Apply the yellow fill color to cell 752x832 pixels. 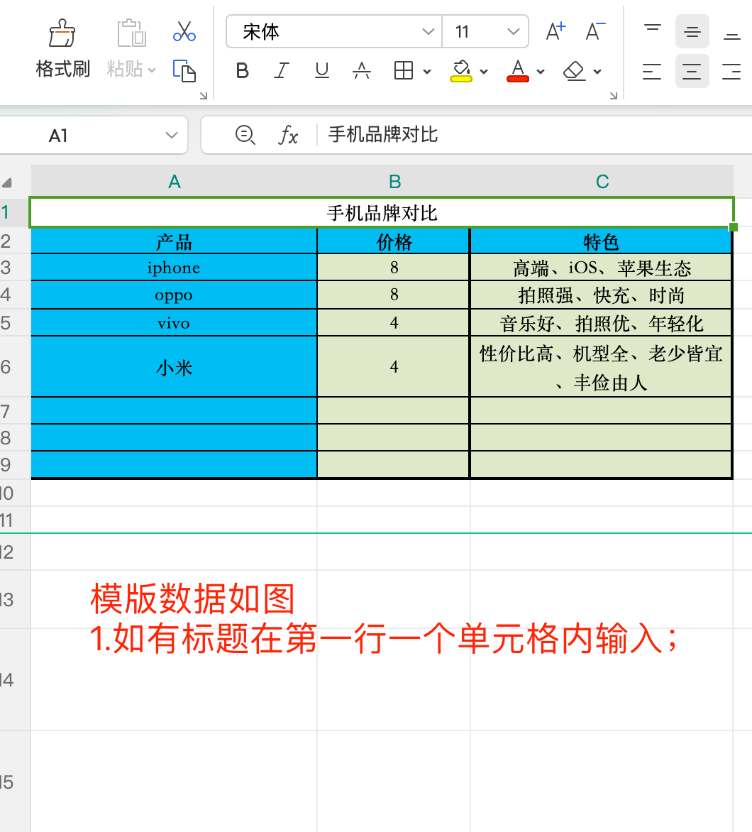[x=461, y=71]
